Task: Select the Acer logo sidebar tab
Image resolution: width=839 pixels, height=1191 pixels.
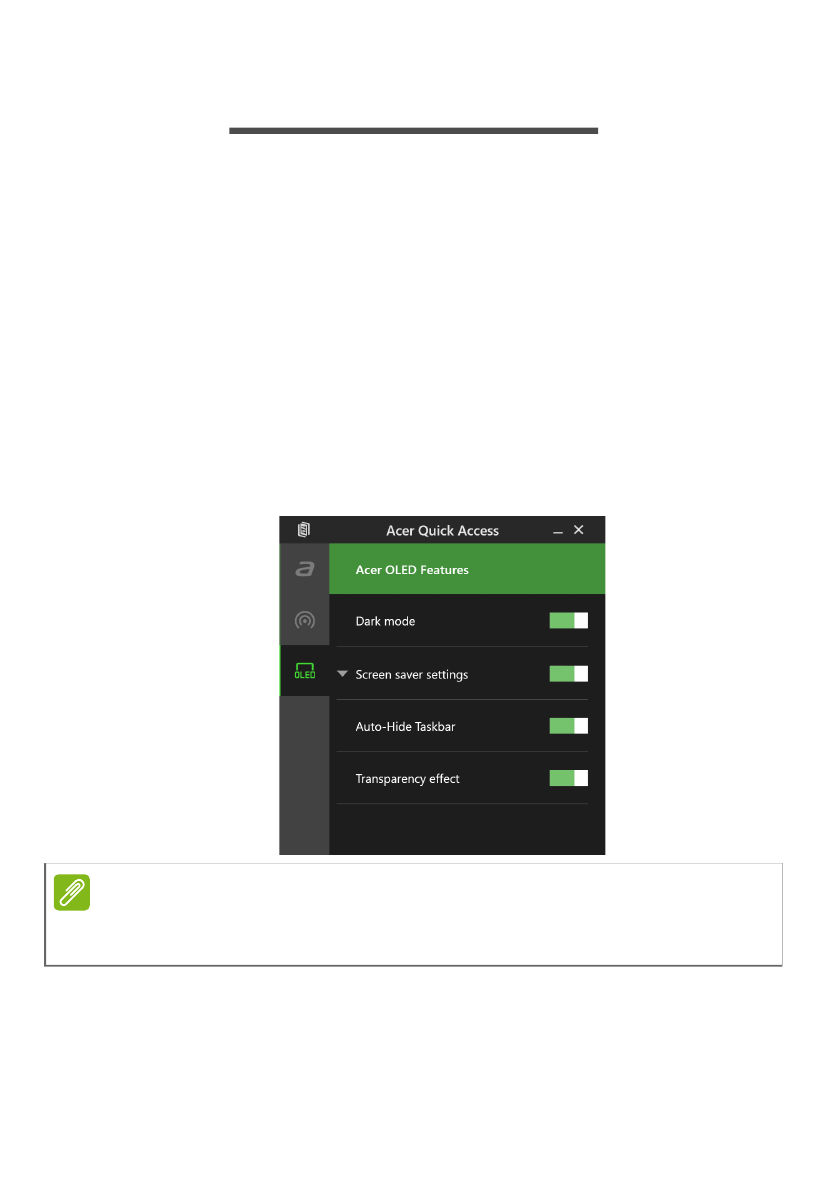Action: (x=304, y=569)
